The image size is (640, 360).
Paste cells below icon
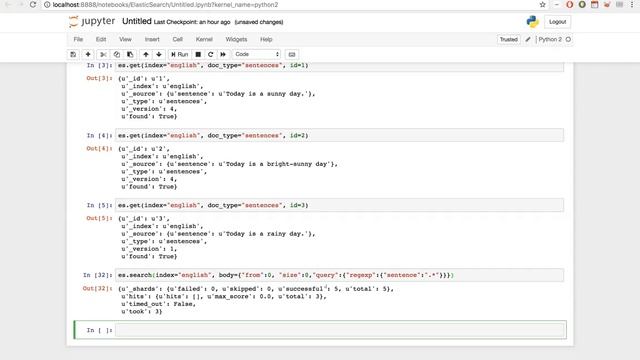coord(130,54)
